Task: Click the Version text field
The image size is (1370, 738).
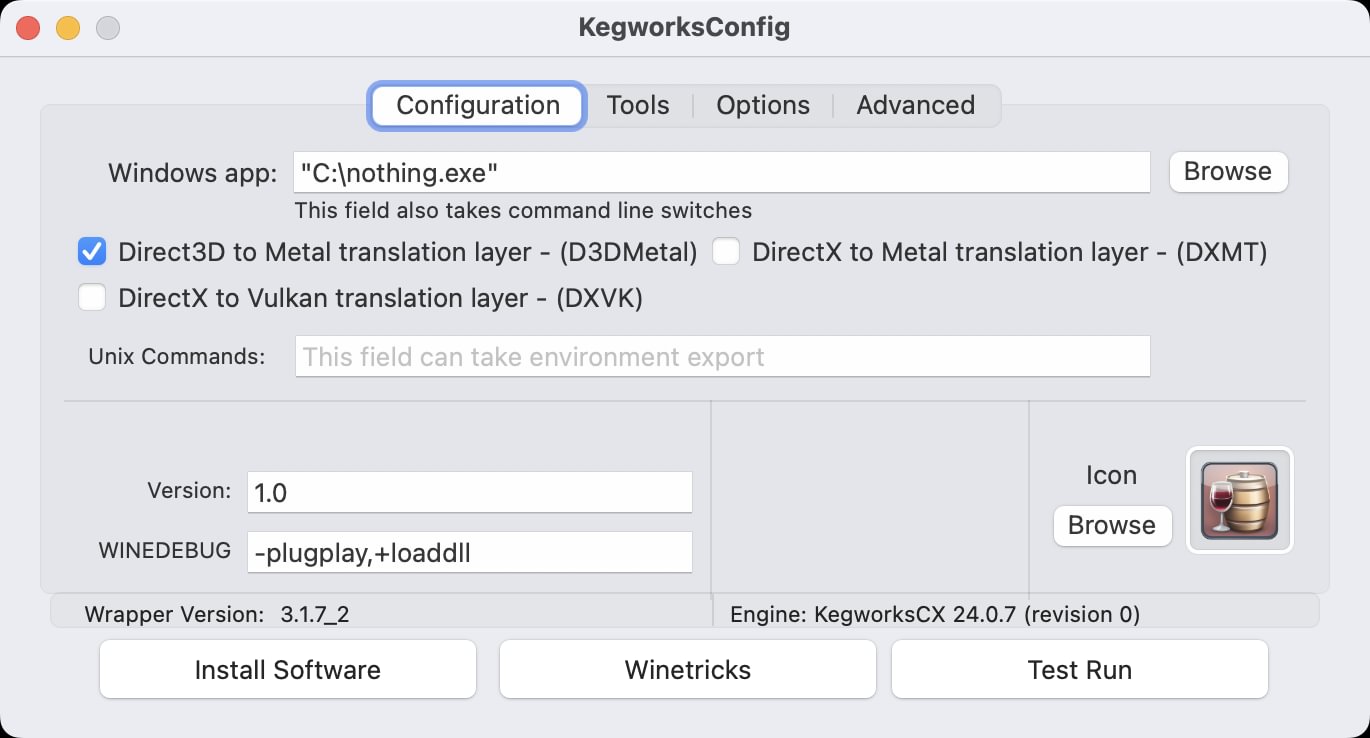Action: tap(469, 492)
